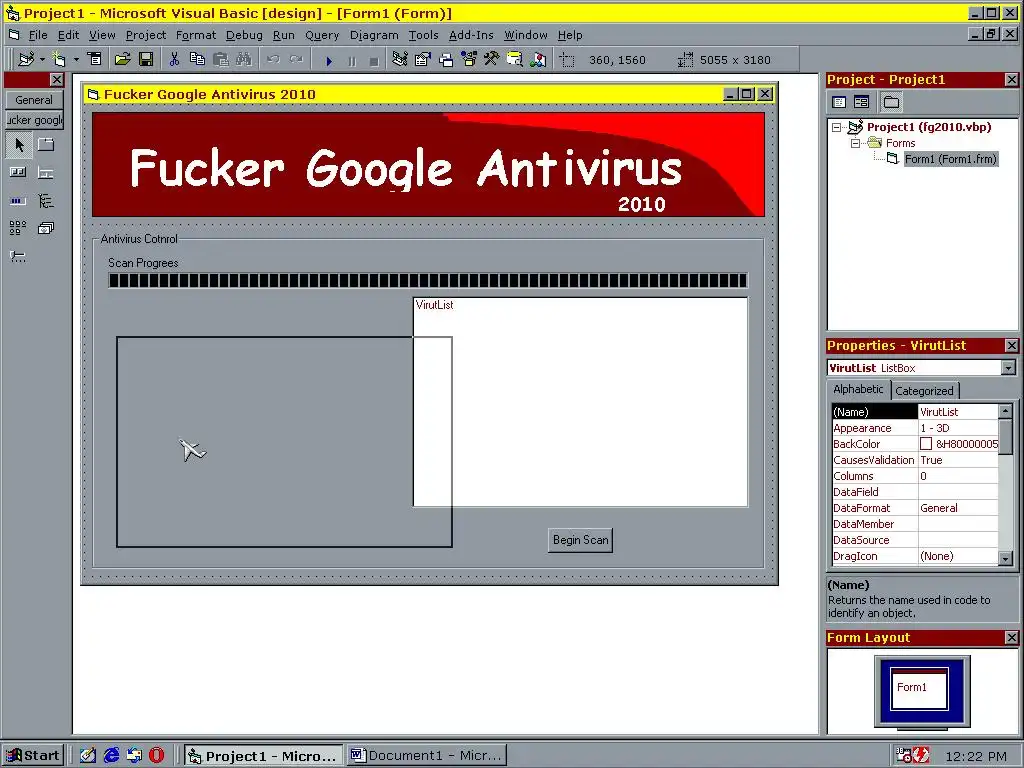
Task: Click the Windows Start button
Action: point(33,756)
